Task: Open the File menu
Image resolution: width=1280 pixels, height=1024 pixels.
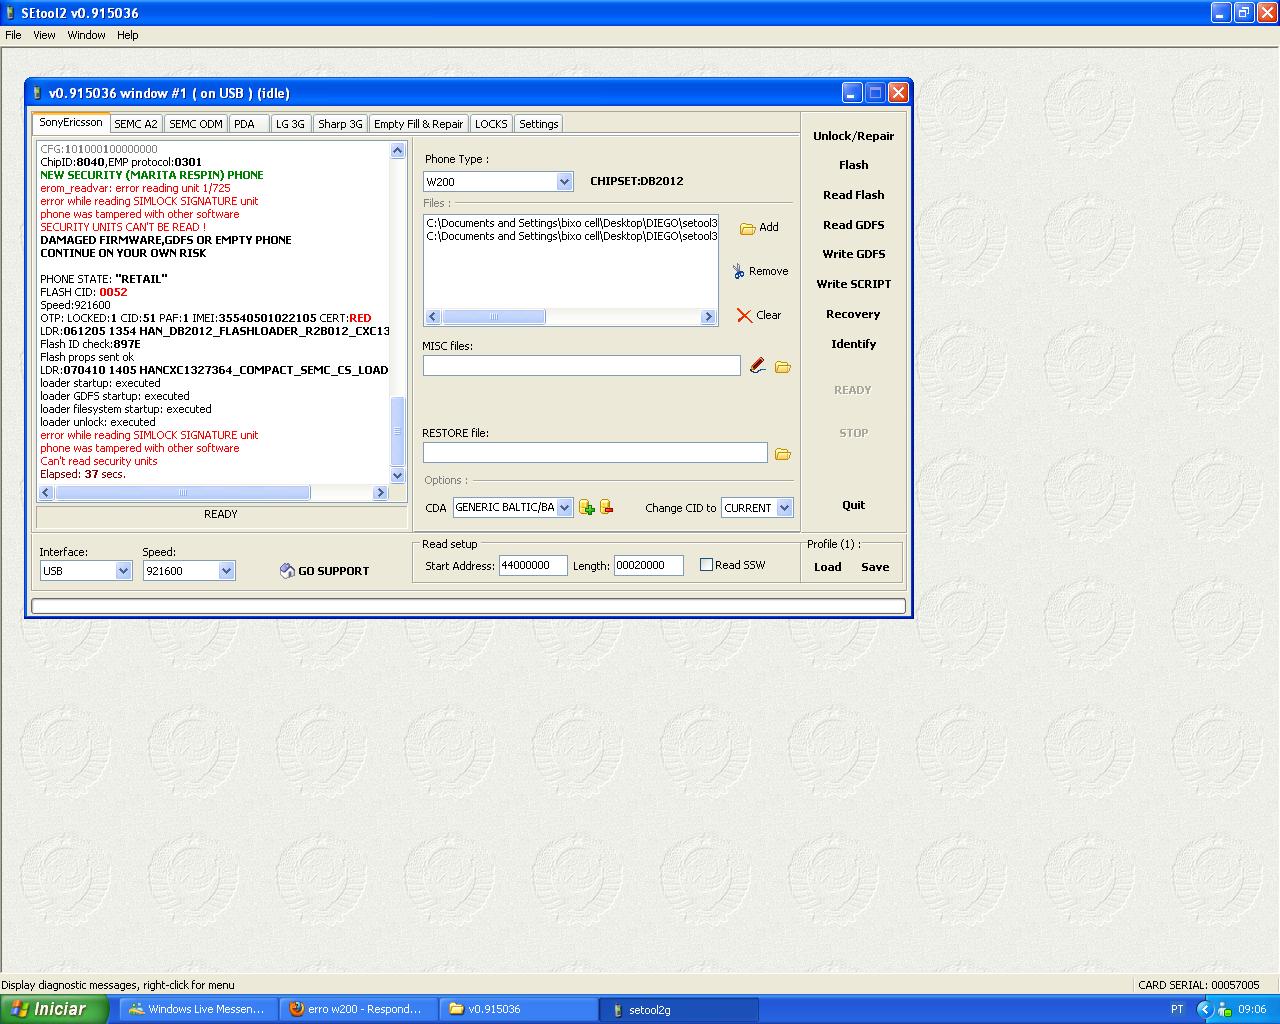Action: tap(13, 35)
